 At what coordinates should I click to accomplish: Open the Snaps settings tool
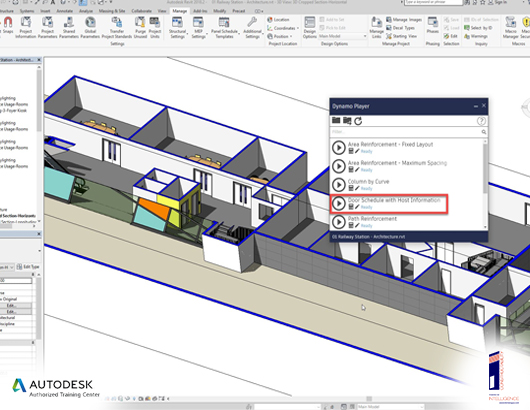[x=8, y=26]
